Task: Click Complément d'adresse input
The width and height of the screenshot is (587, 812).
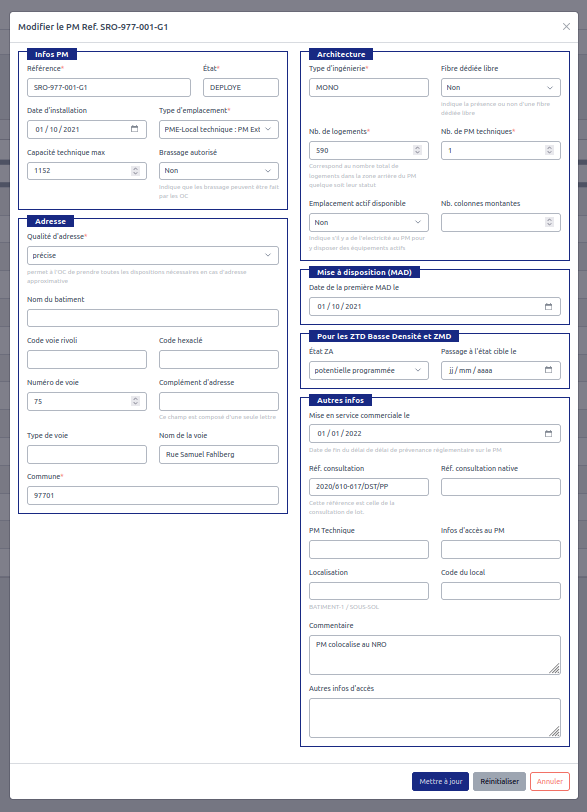Action: point(218,401)
